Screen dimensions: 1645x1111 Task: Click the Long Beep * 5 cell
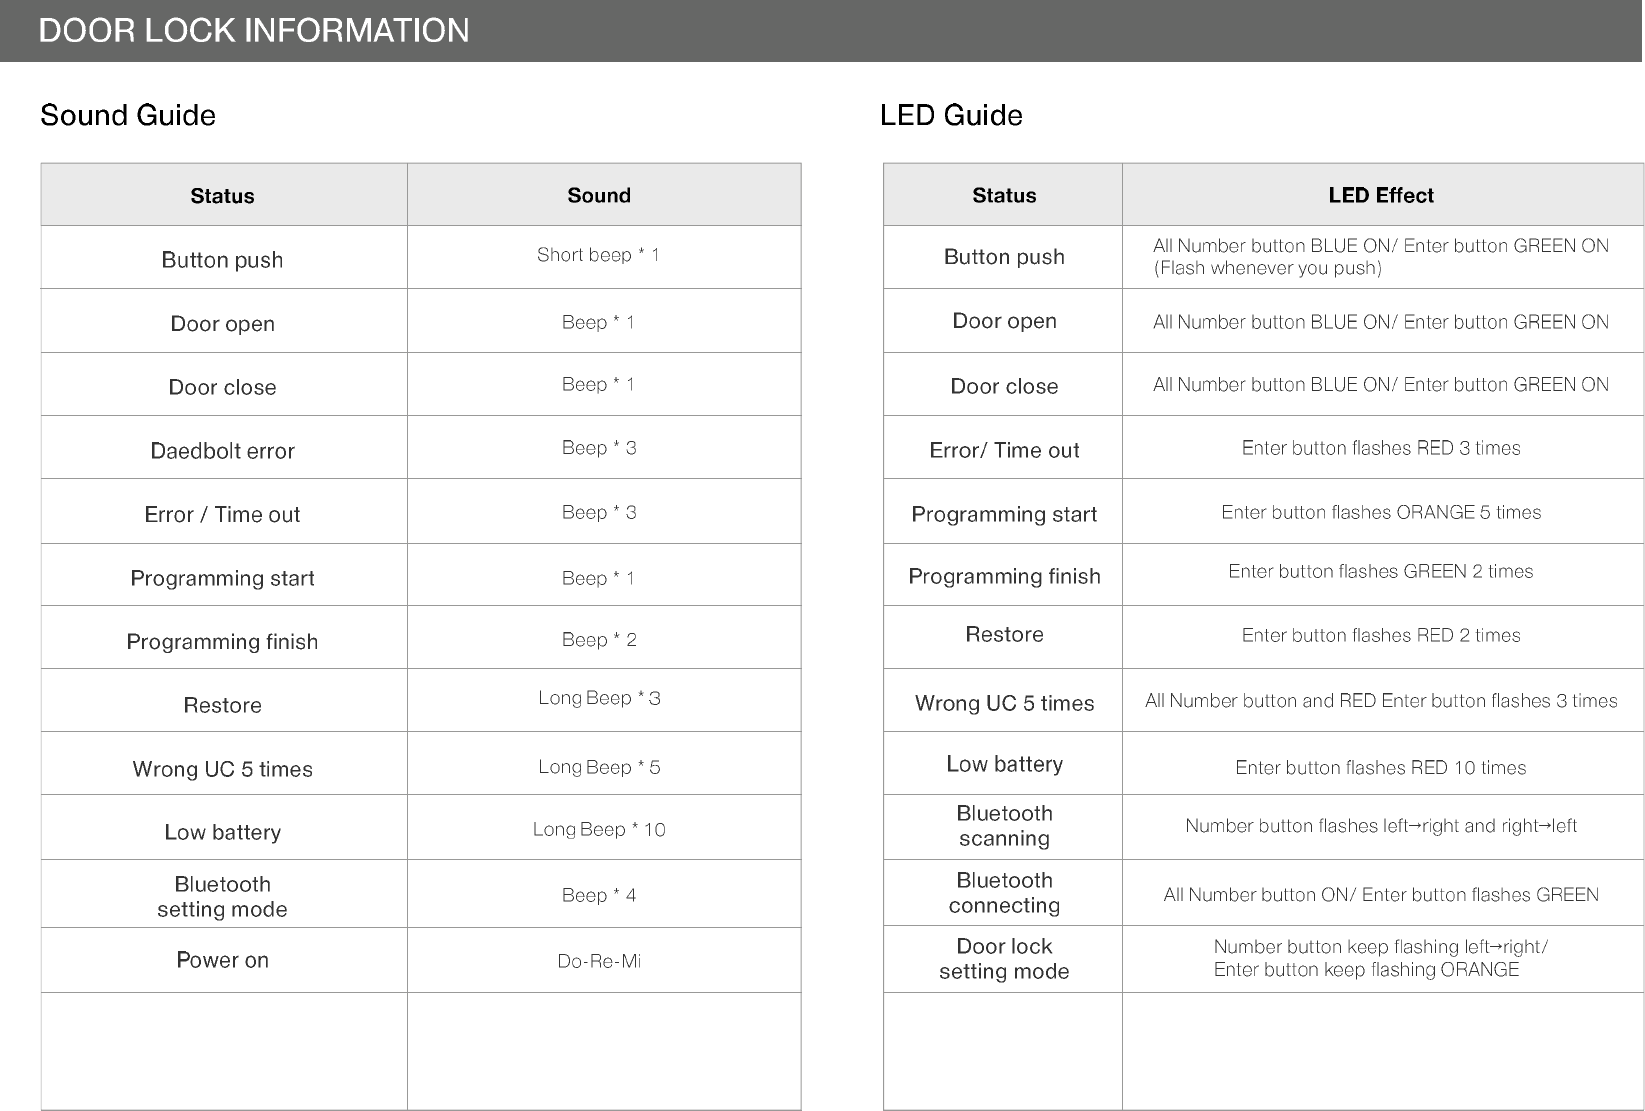(599, 767)
